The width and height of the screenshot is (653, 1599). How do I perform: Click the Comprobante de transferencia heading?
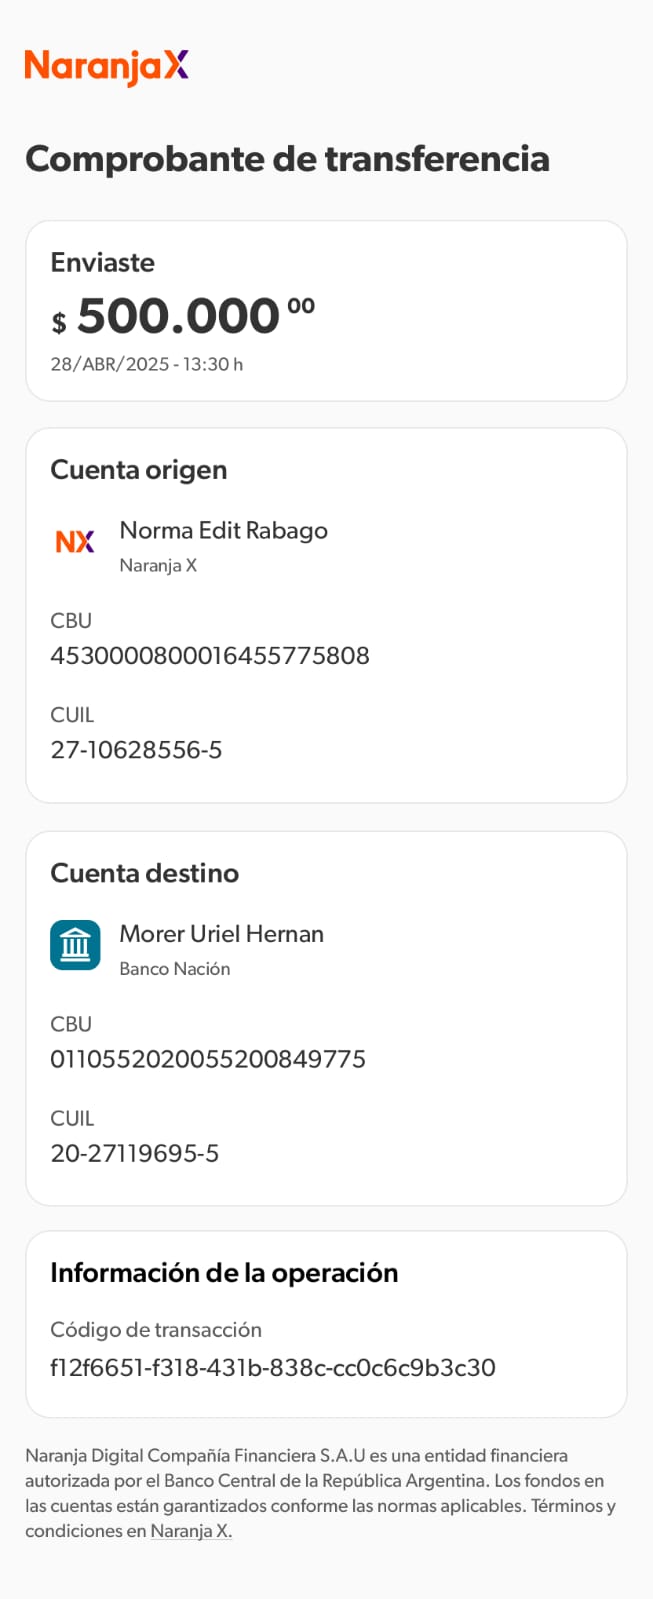pos(287,159)
